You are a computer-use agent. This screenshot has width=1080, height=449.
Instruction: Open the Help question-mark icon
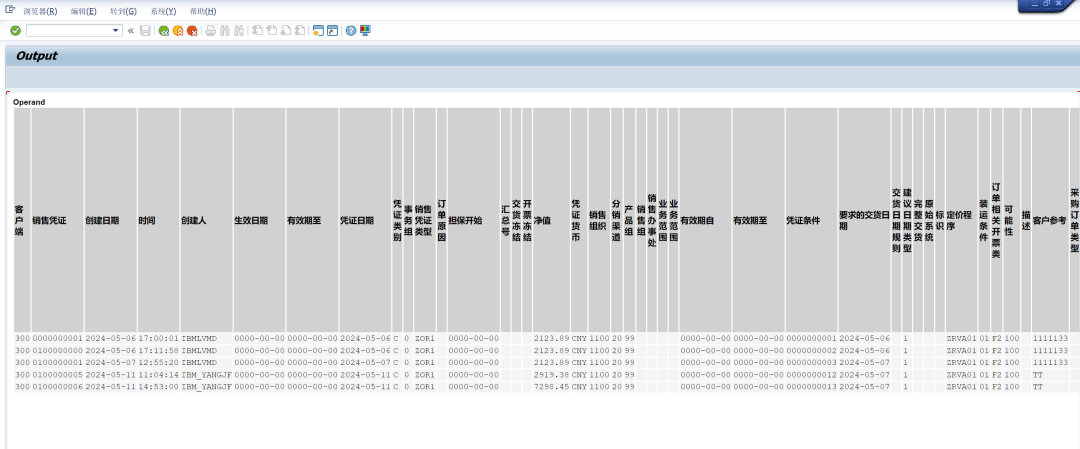pos(351,31)
